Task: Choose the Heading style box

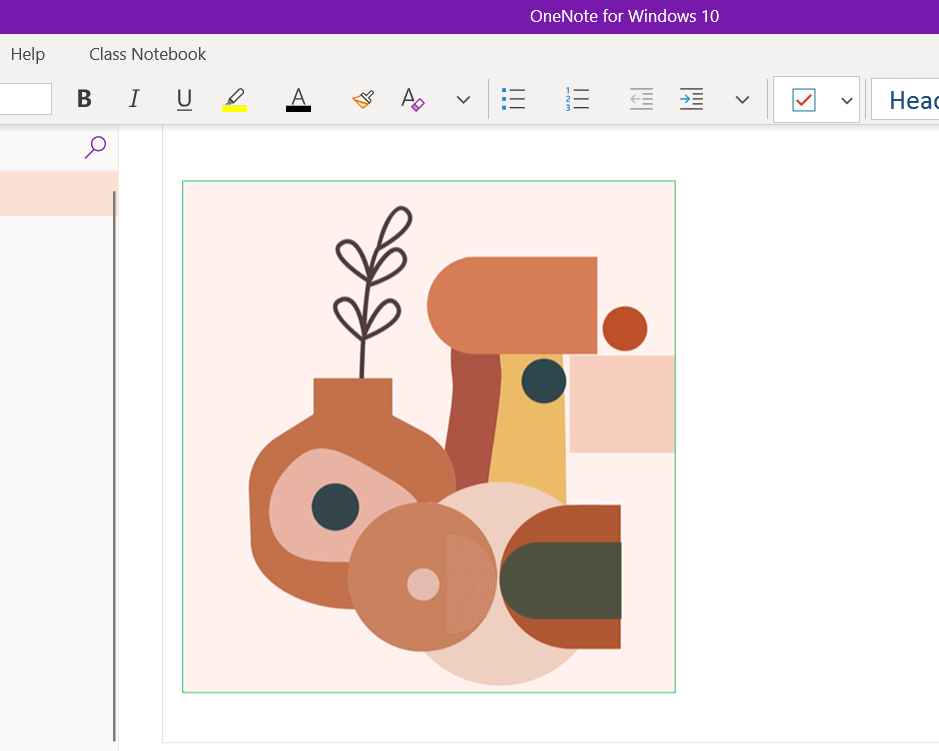Action: tap(906, 100)
